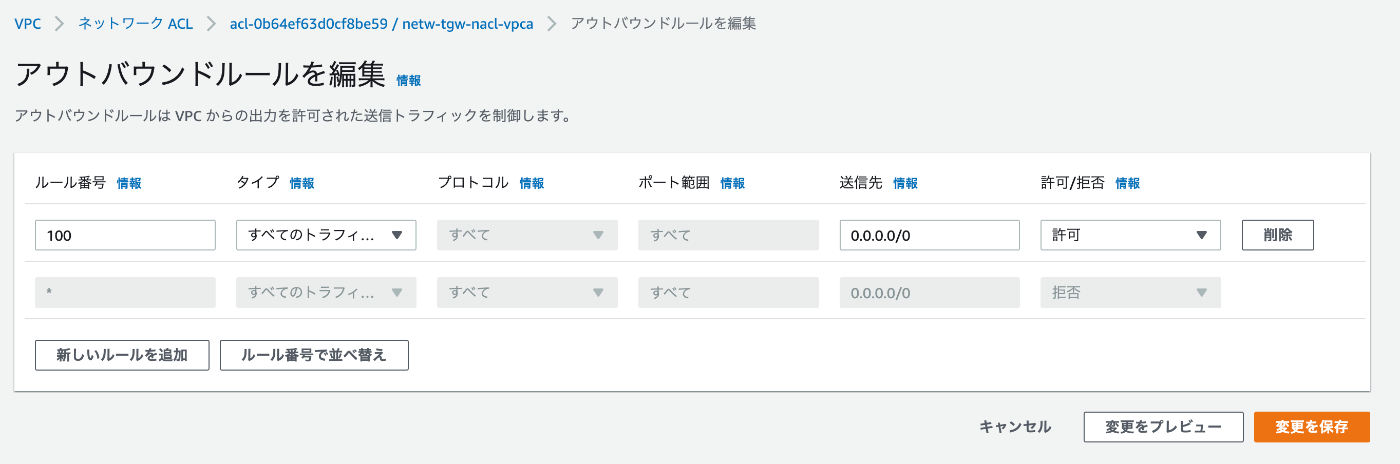1400x464 pixels.
Task: Click the orange 変更を保存 button
Action: tap(1312, 427)
